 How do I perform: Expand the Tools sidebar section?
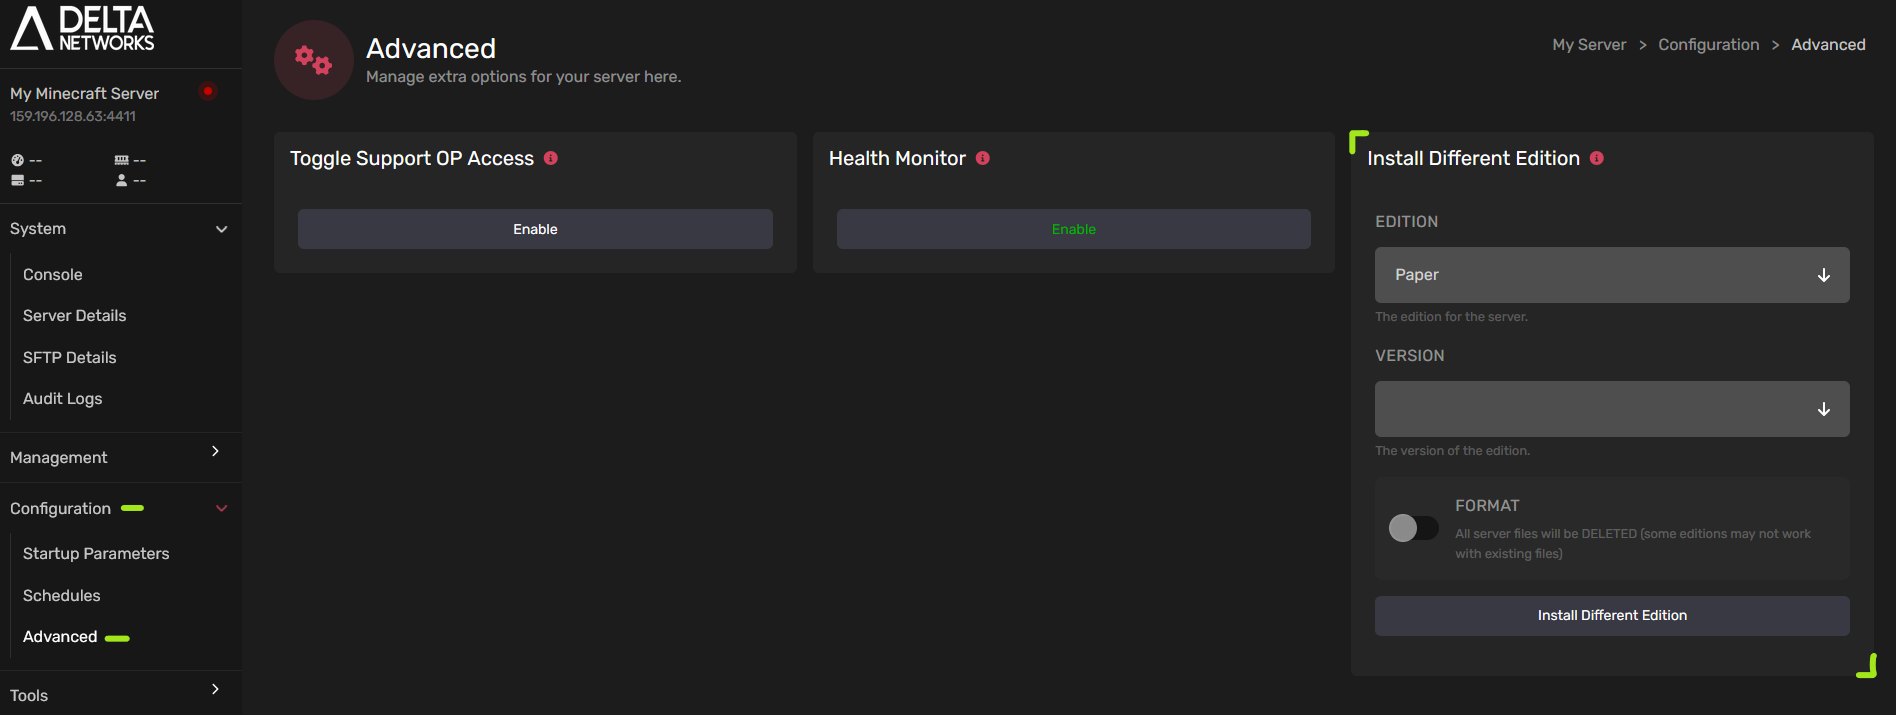120,695
